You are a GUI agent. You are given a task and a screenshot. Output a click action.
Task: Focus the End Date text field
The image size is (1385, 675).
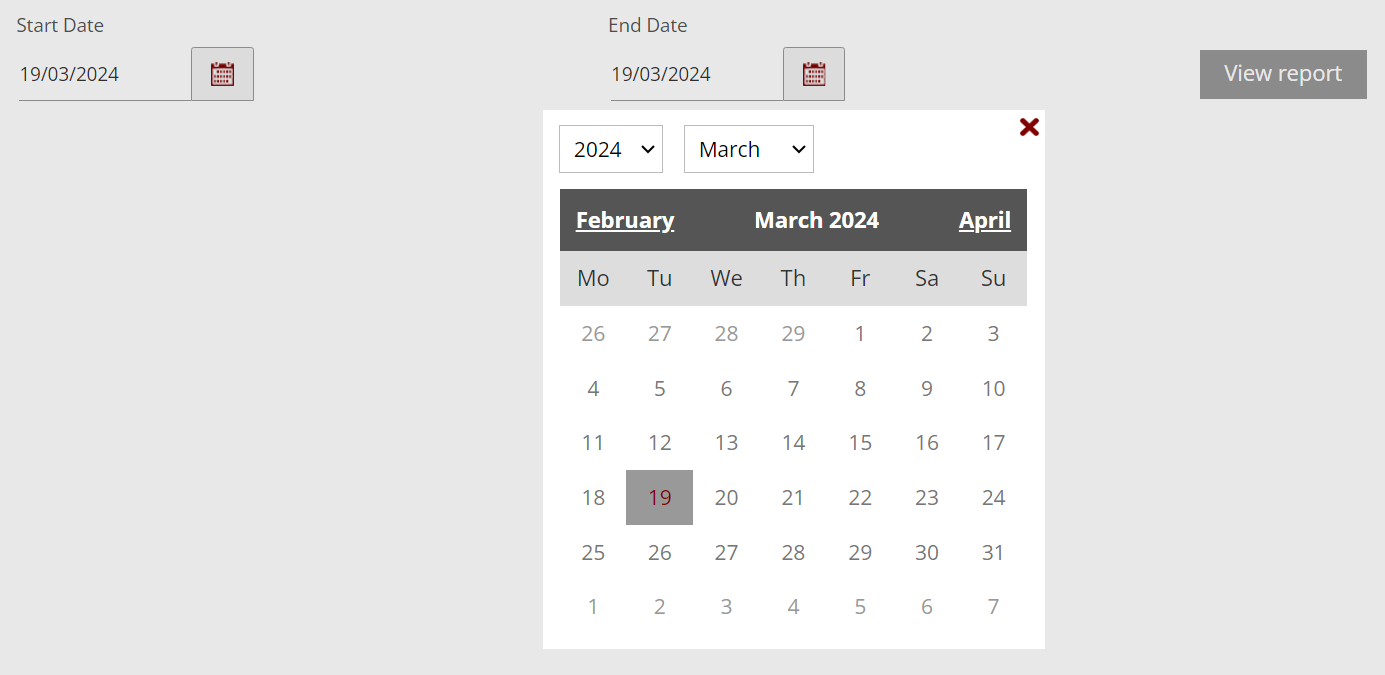pos(696,74)
